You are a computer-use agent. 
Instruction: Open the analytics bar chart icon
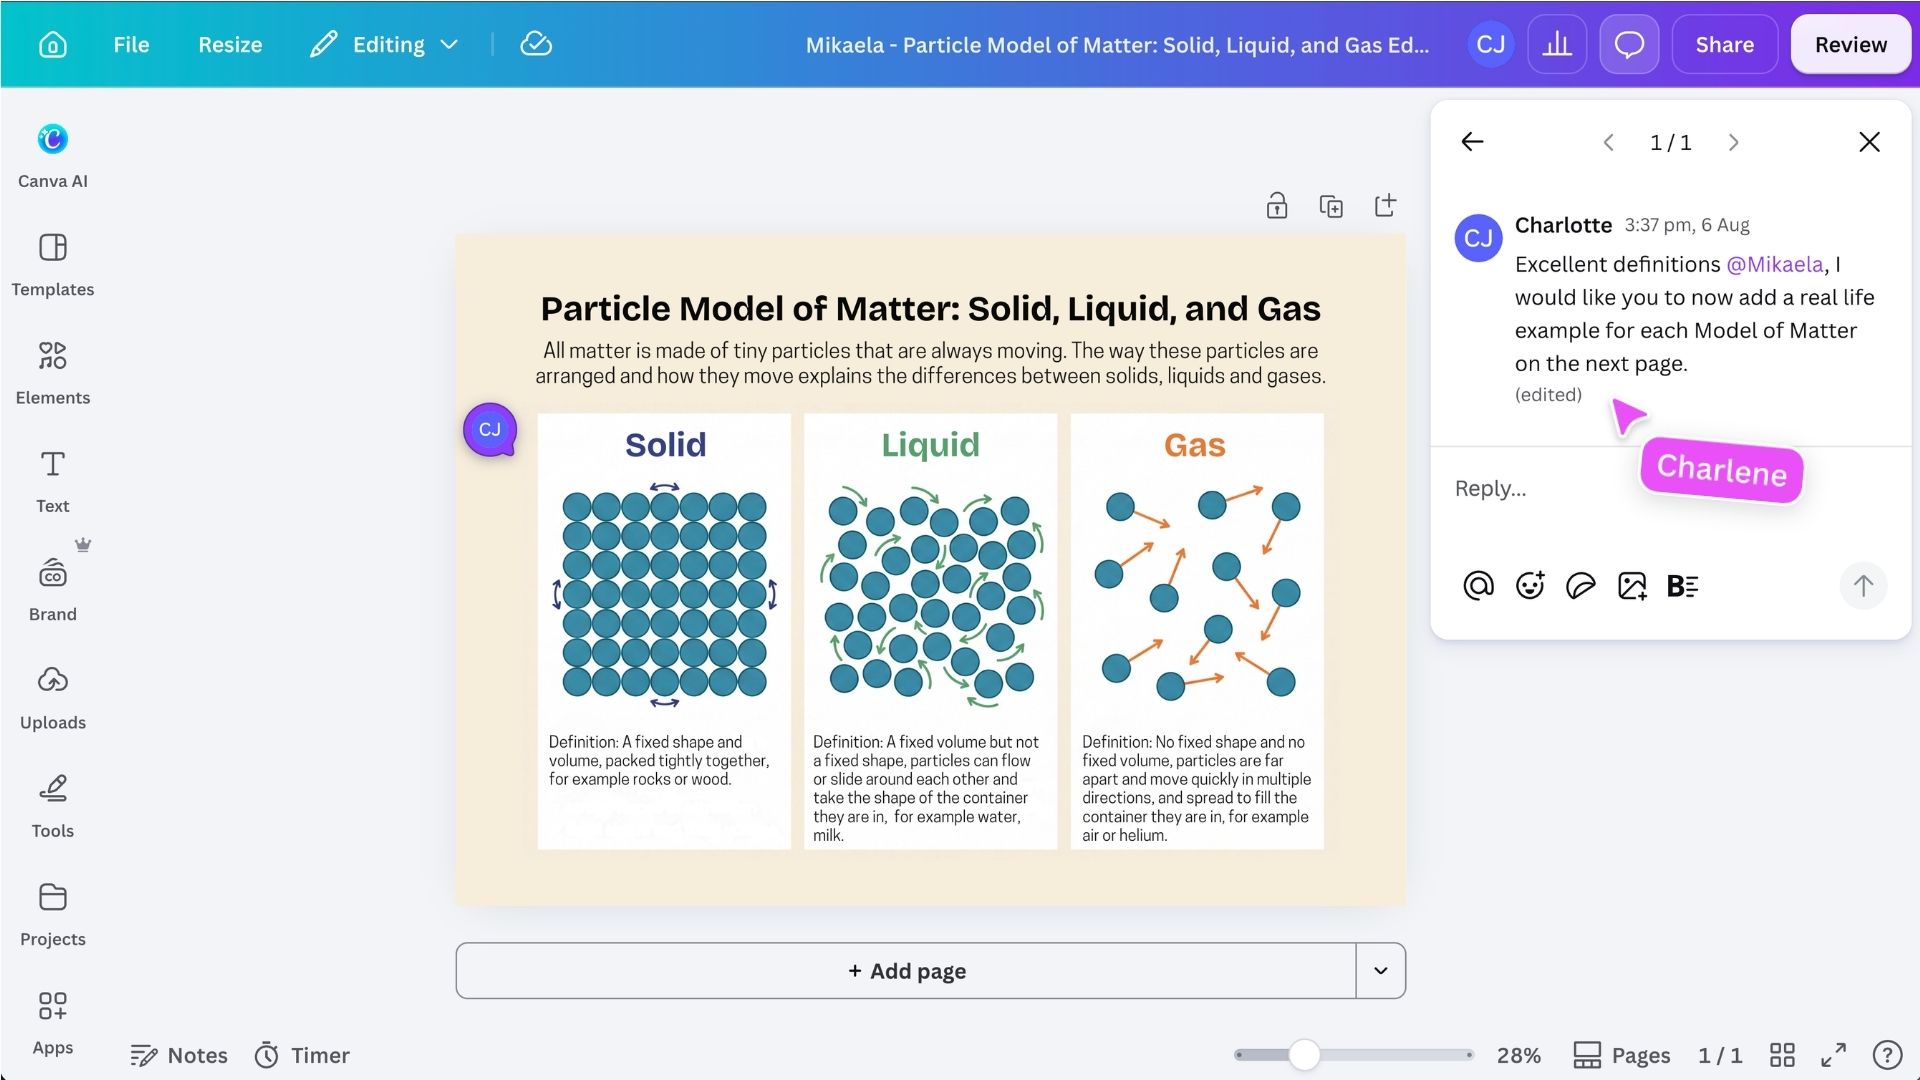(x=1557, y=45)
